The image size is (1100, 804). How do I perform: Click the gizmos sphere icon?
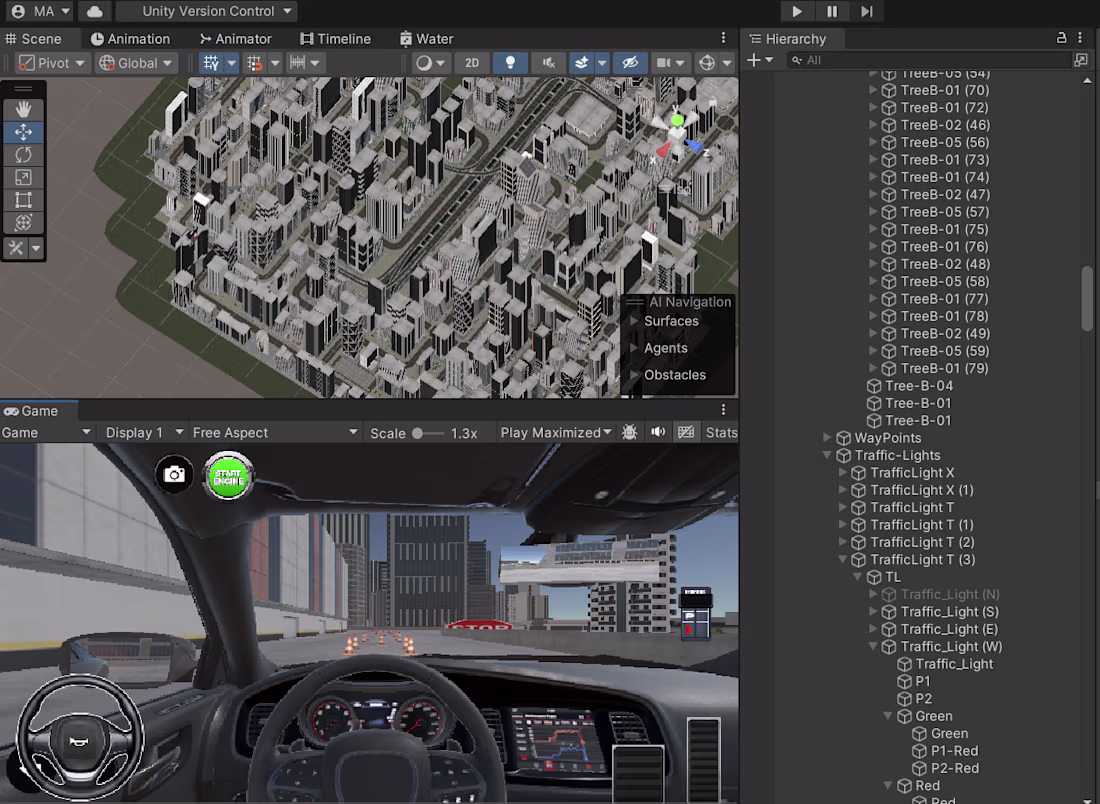click(x=707, y=63)
